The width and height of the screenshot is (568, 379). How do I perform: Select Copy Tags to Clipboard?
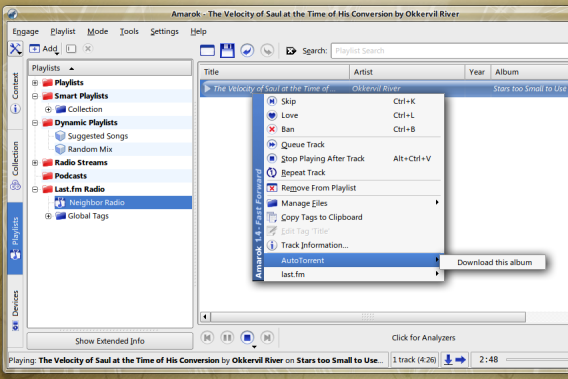(x=354, y=217)
